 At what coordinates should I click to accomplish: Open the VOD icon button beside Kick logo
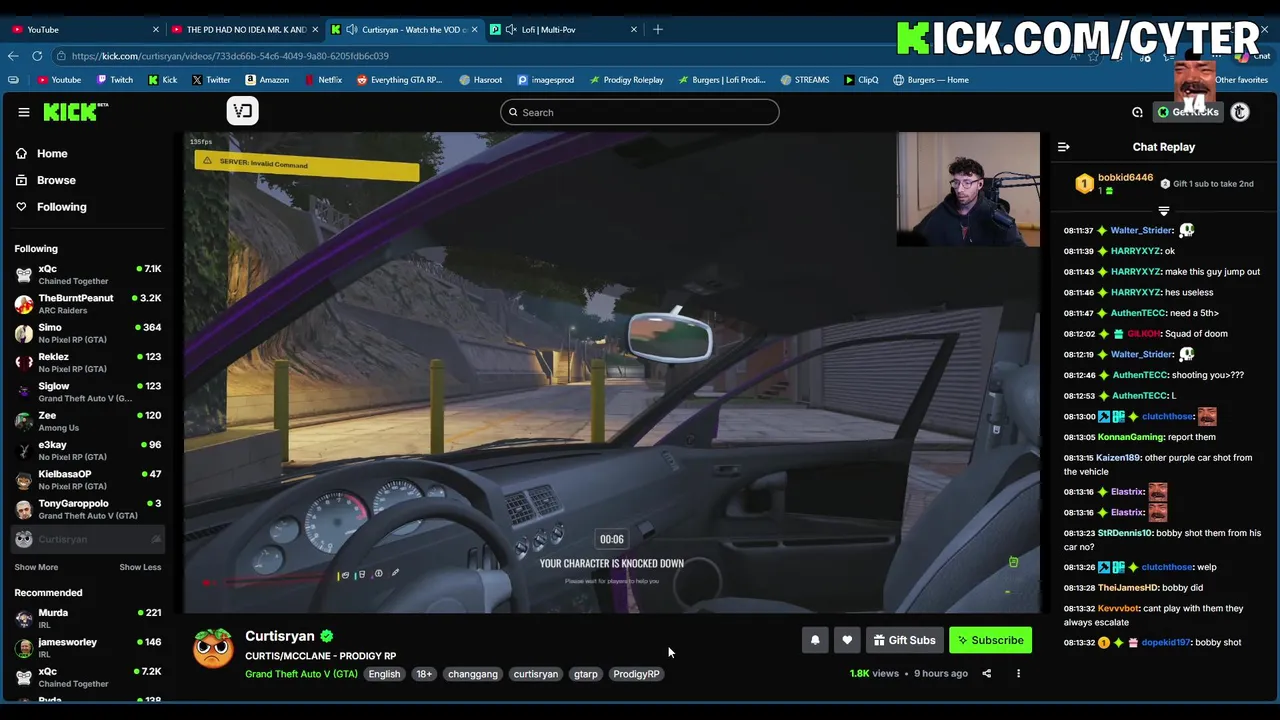(242, 111)
